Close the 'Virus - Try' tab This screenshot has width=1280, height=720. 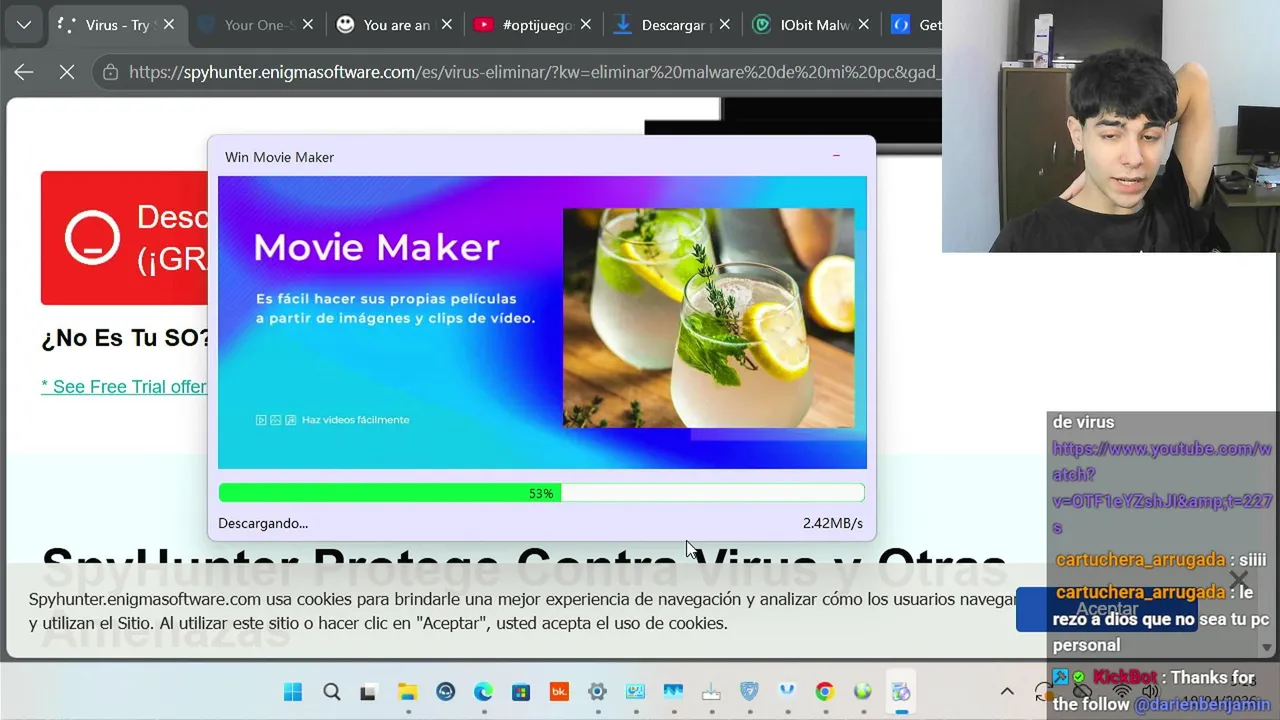point(168,25)
